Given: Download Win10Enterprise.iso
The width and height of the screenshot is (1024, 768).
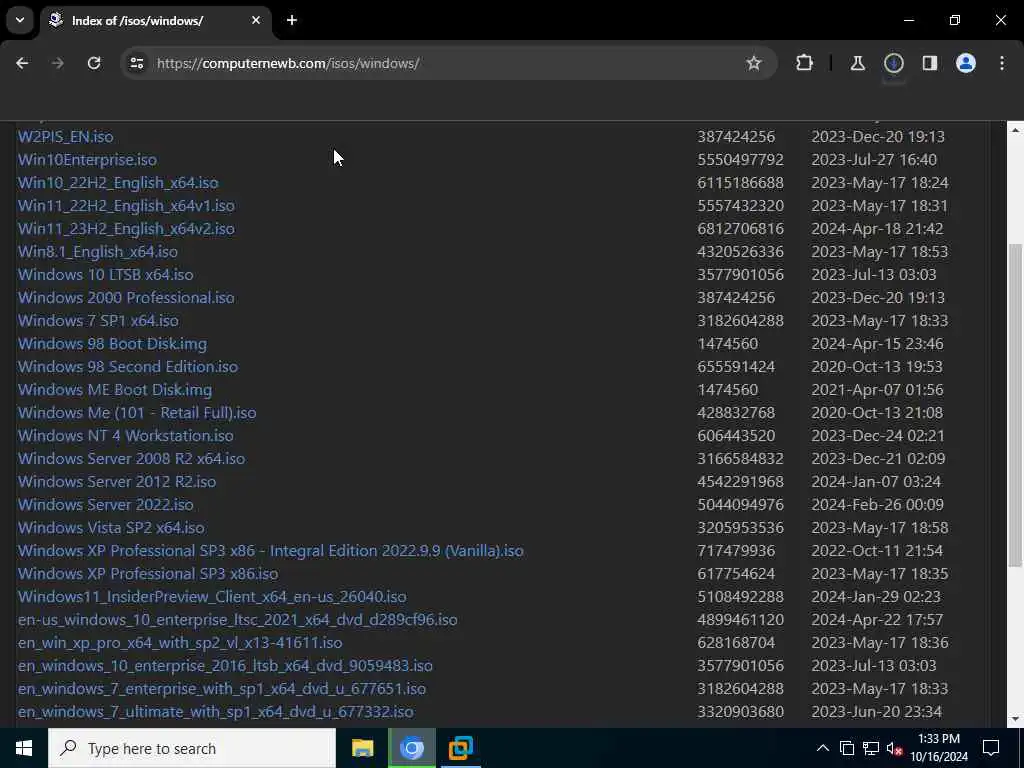Looking at the screenshot, I should [x=87, y=159].
